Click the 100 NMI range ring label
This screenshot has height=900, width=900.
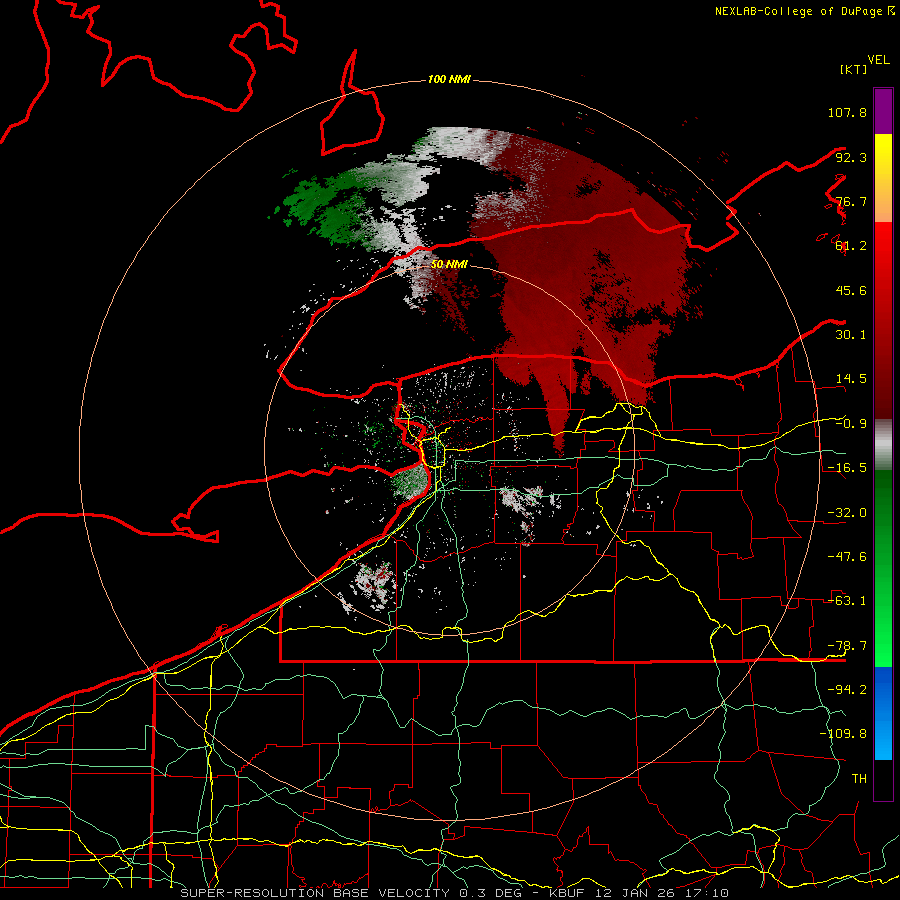tap(449, 79)
